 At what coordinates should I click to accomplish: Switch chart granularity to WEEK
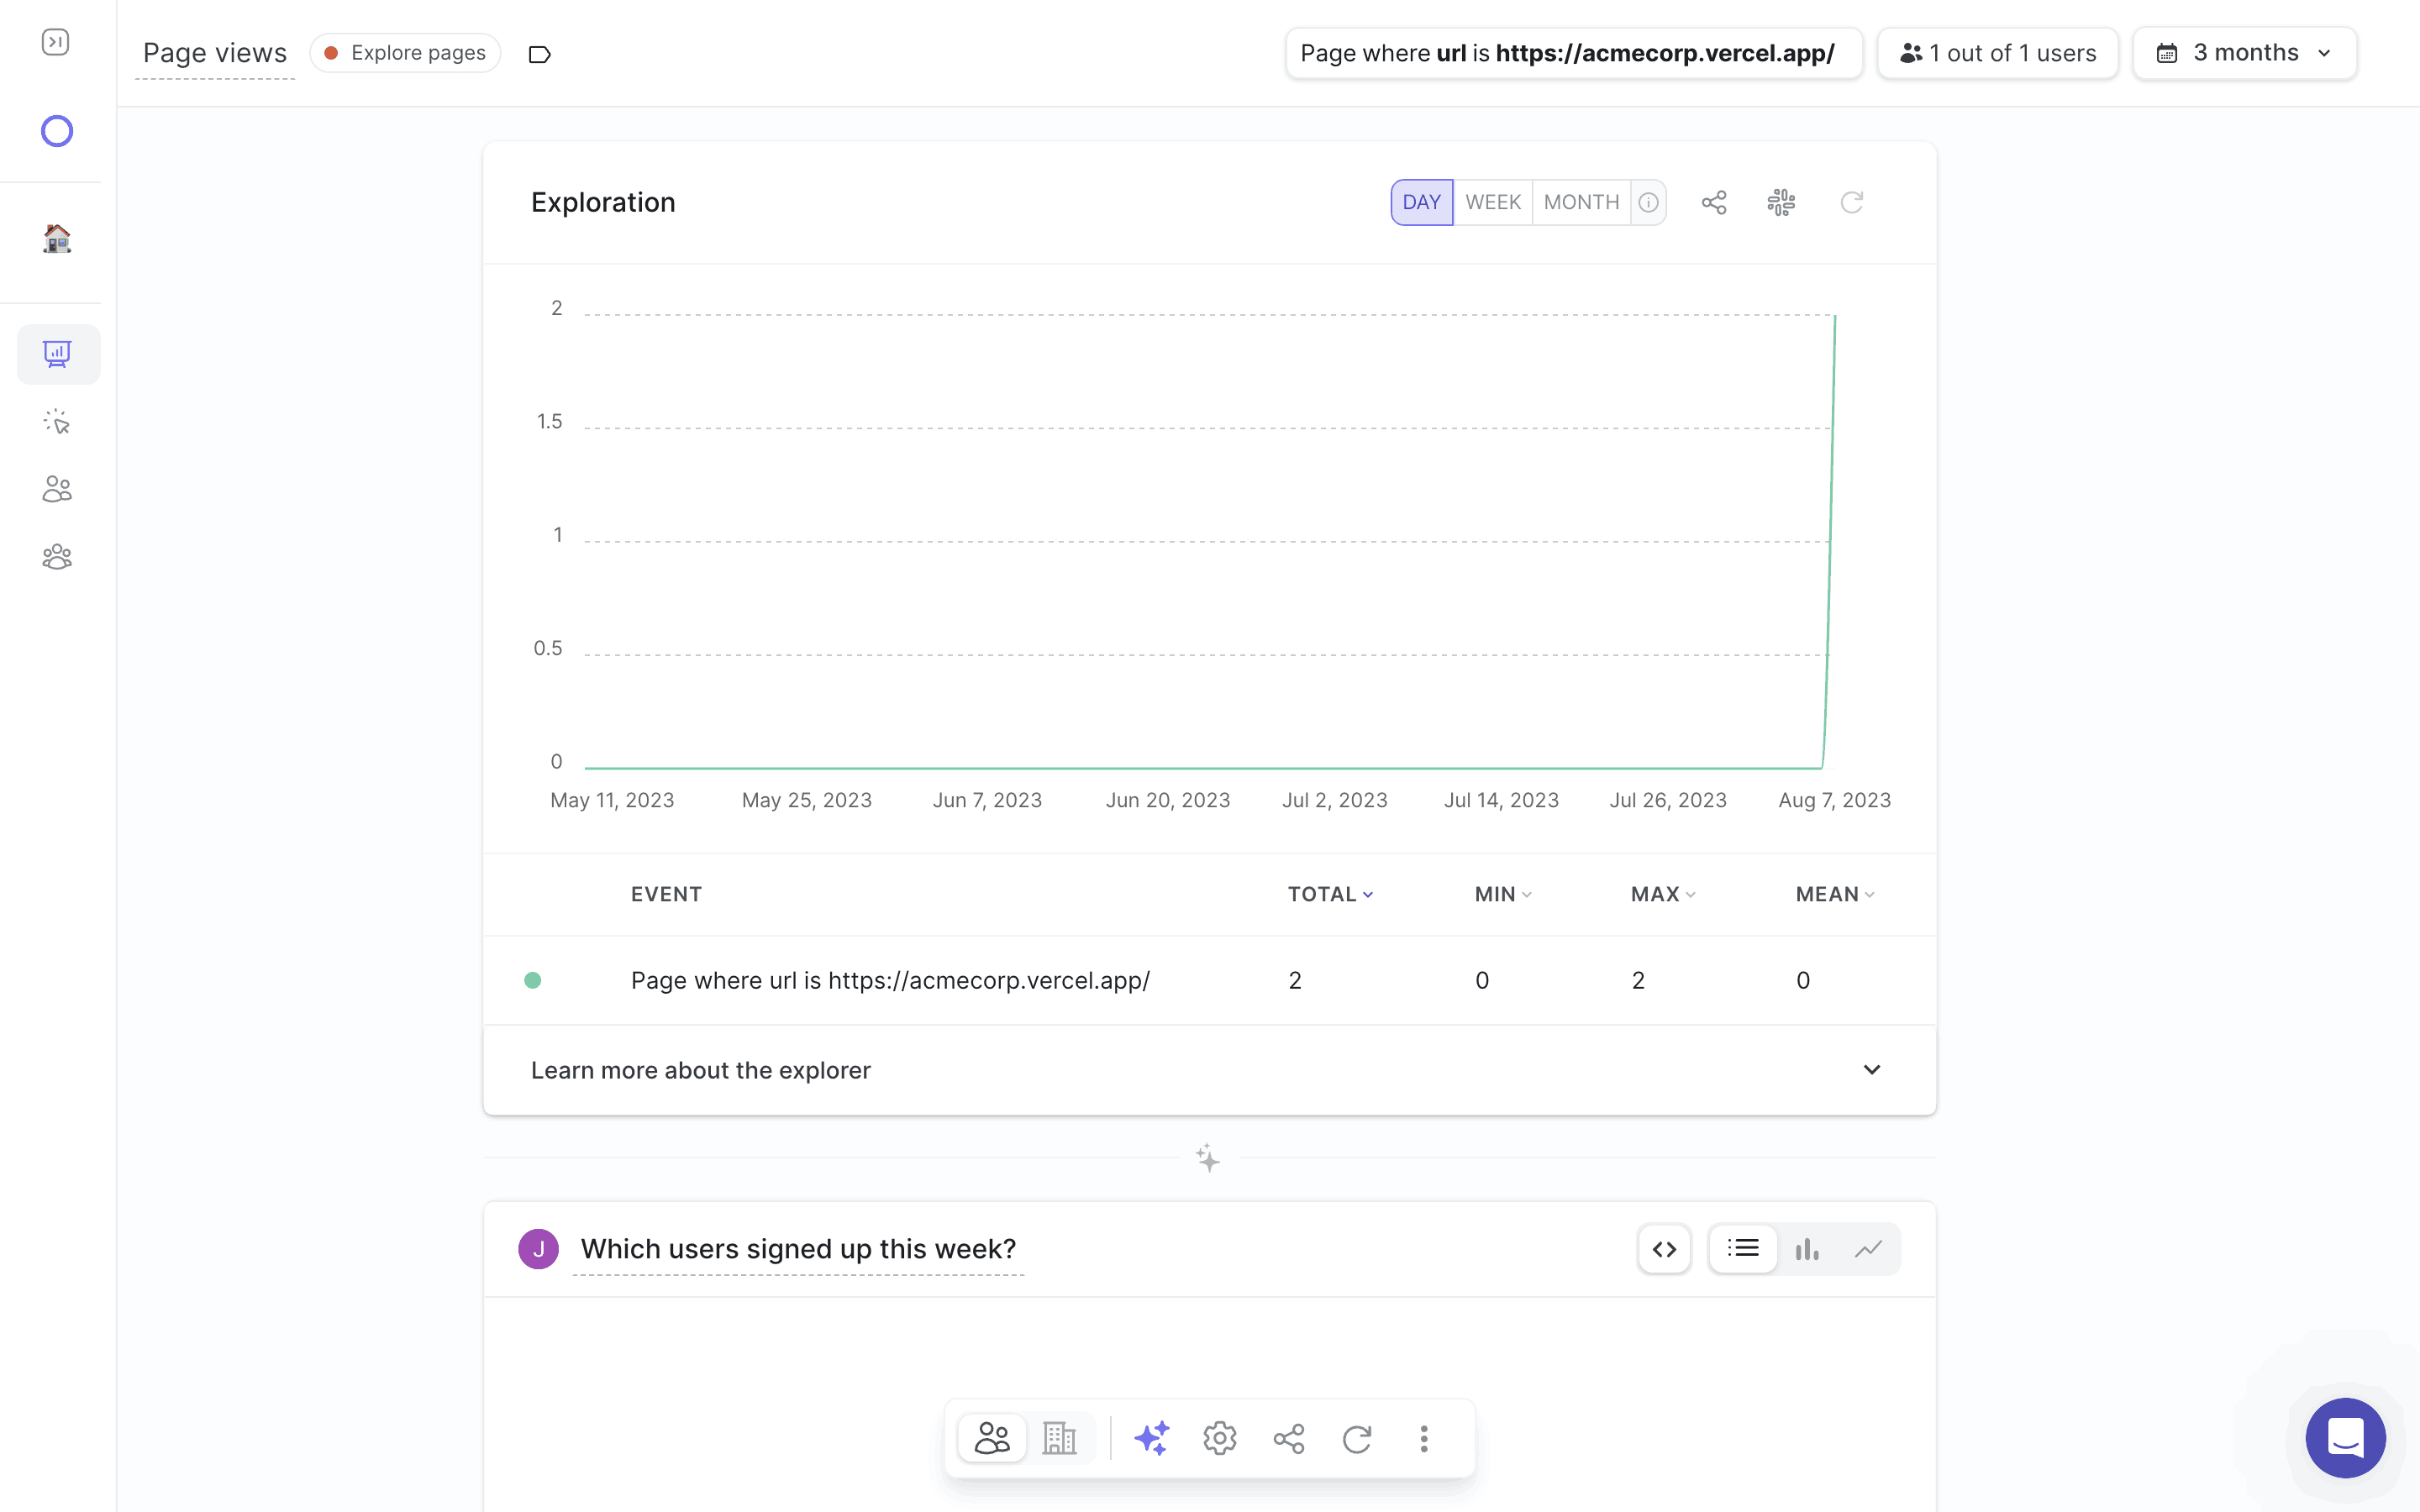click(x=1492, y=202)
